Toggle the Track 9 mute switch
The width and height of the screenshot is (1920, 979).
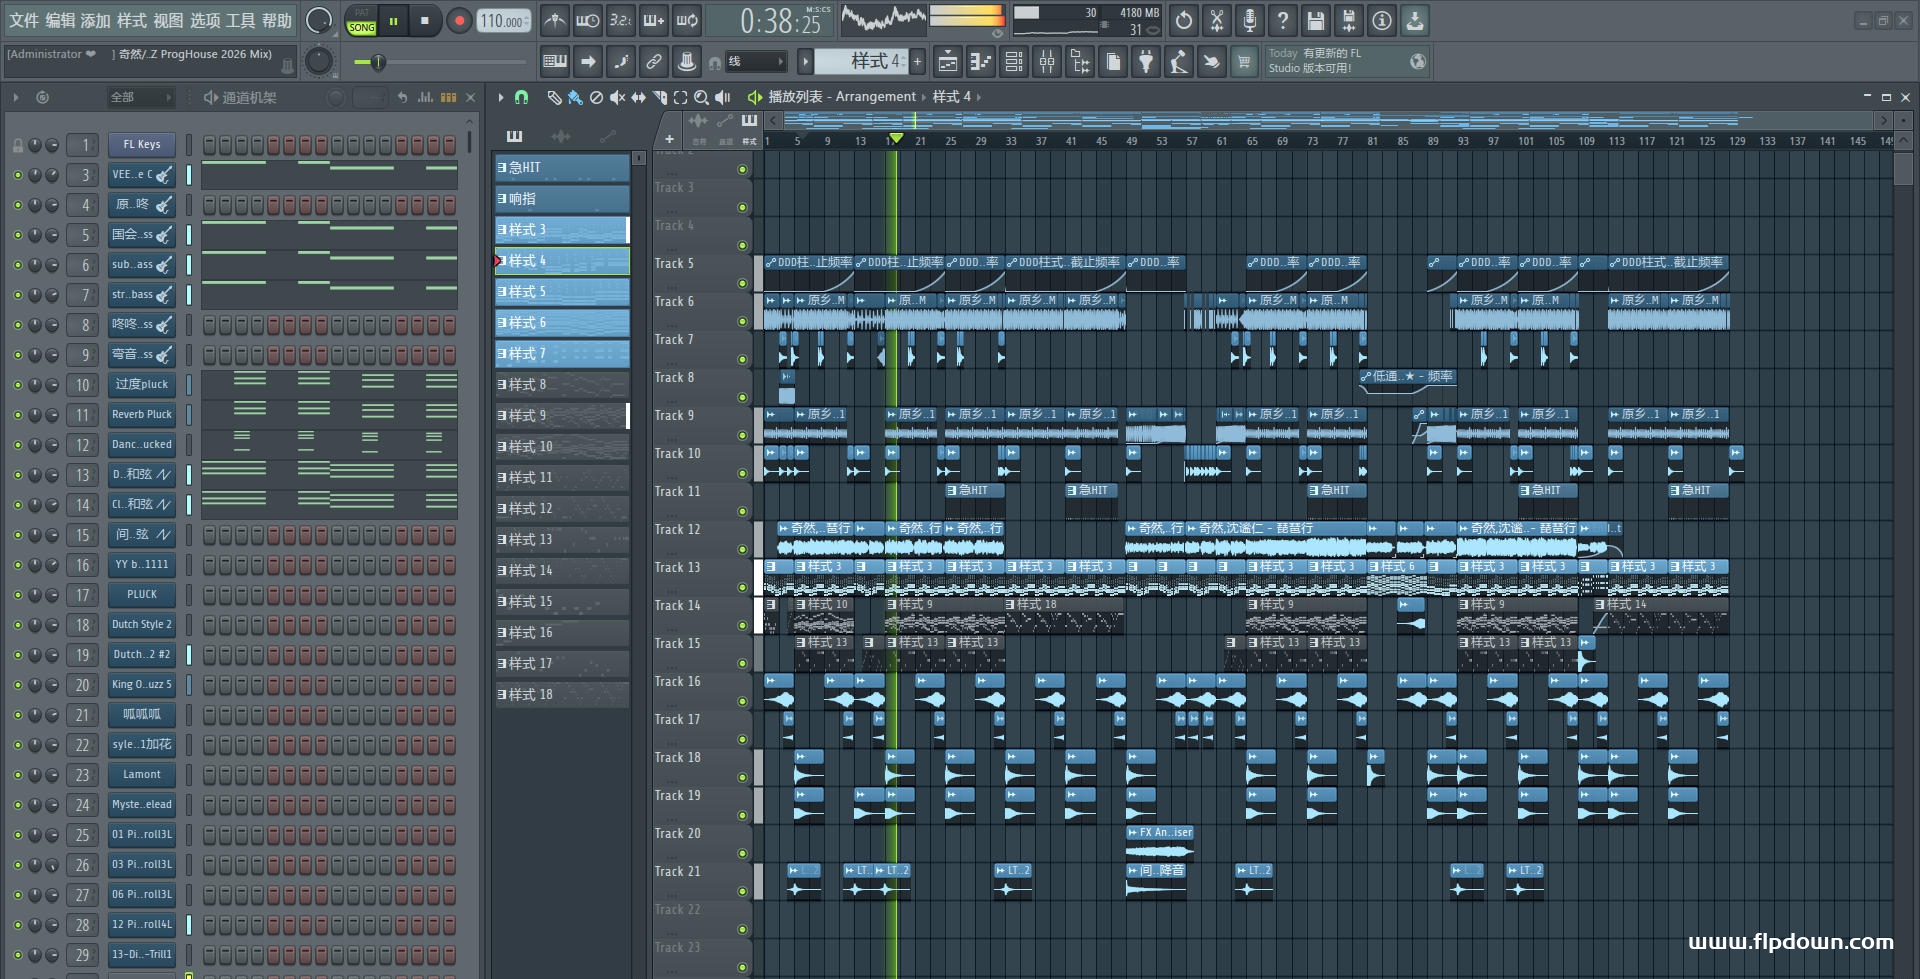pos(742,435)
